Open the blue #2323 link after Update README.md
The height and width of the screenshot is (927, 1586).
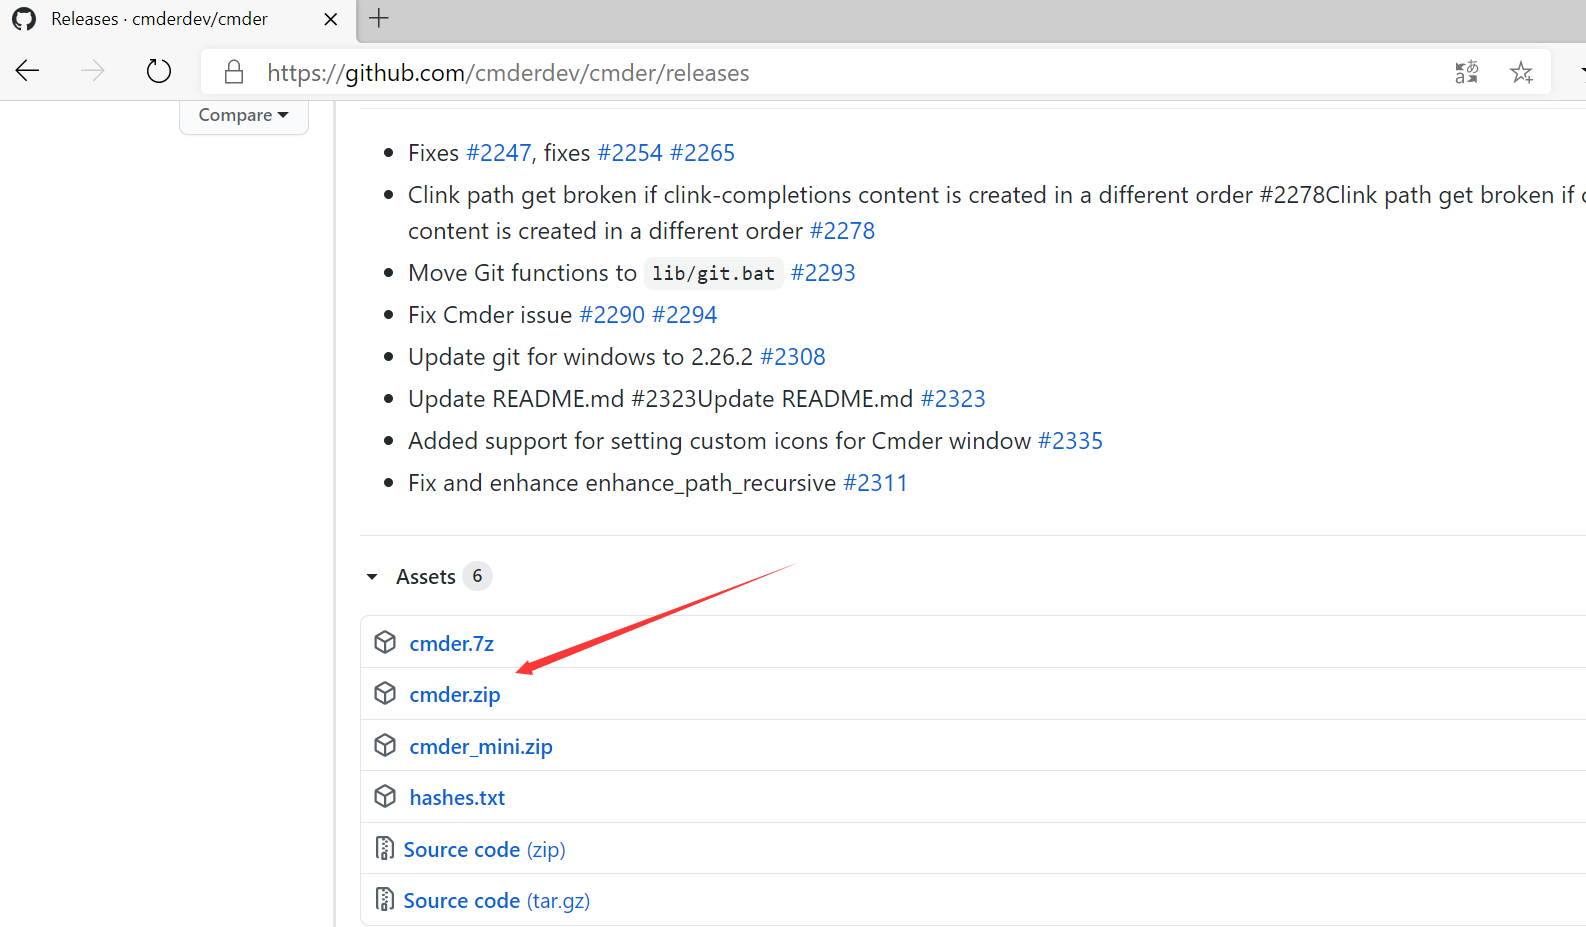[953, 399]
